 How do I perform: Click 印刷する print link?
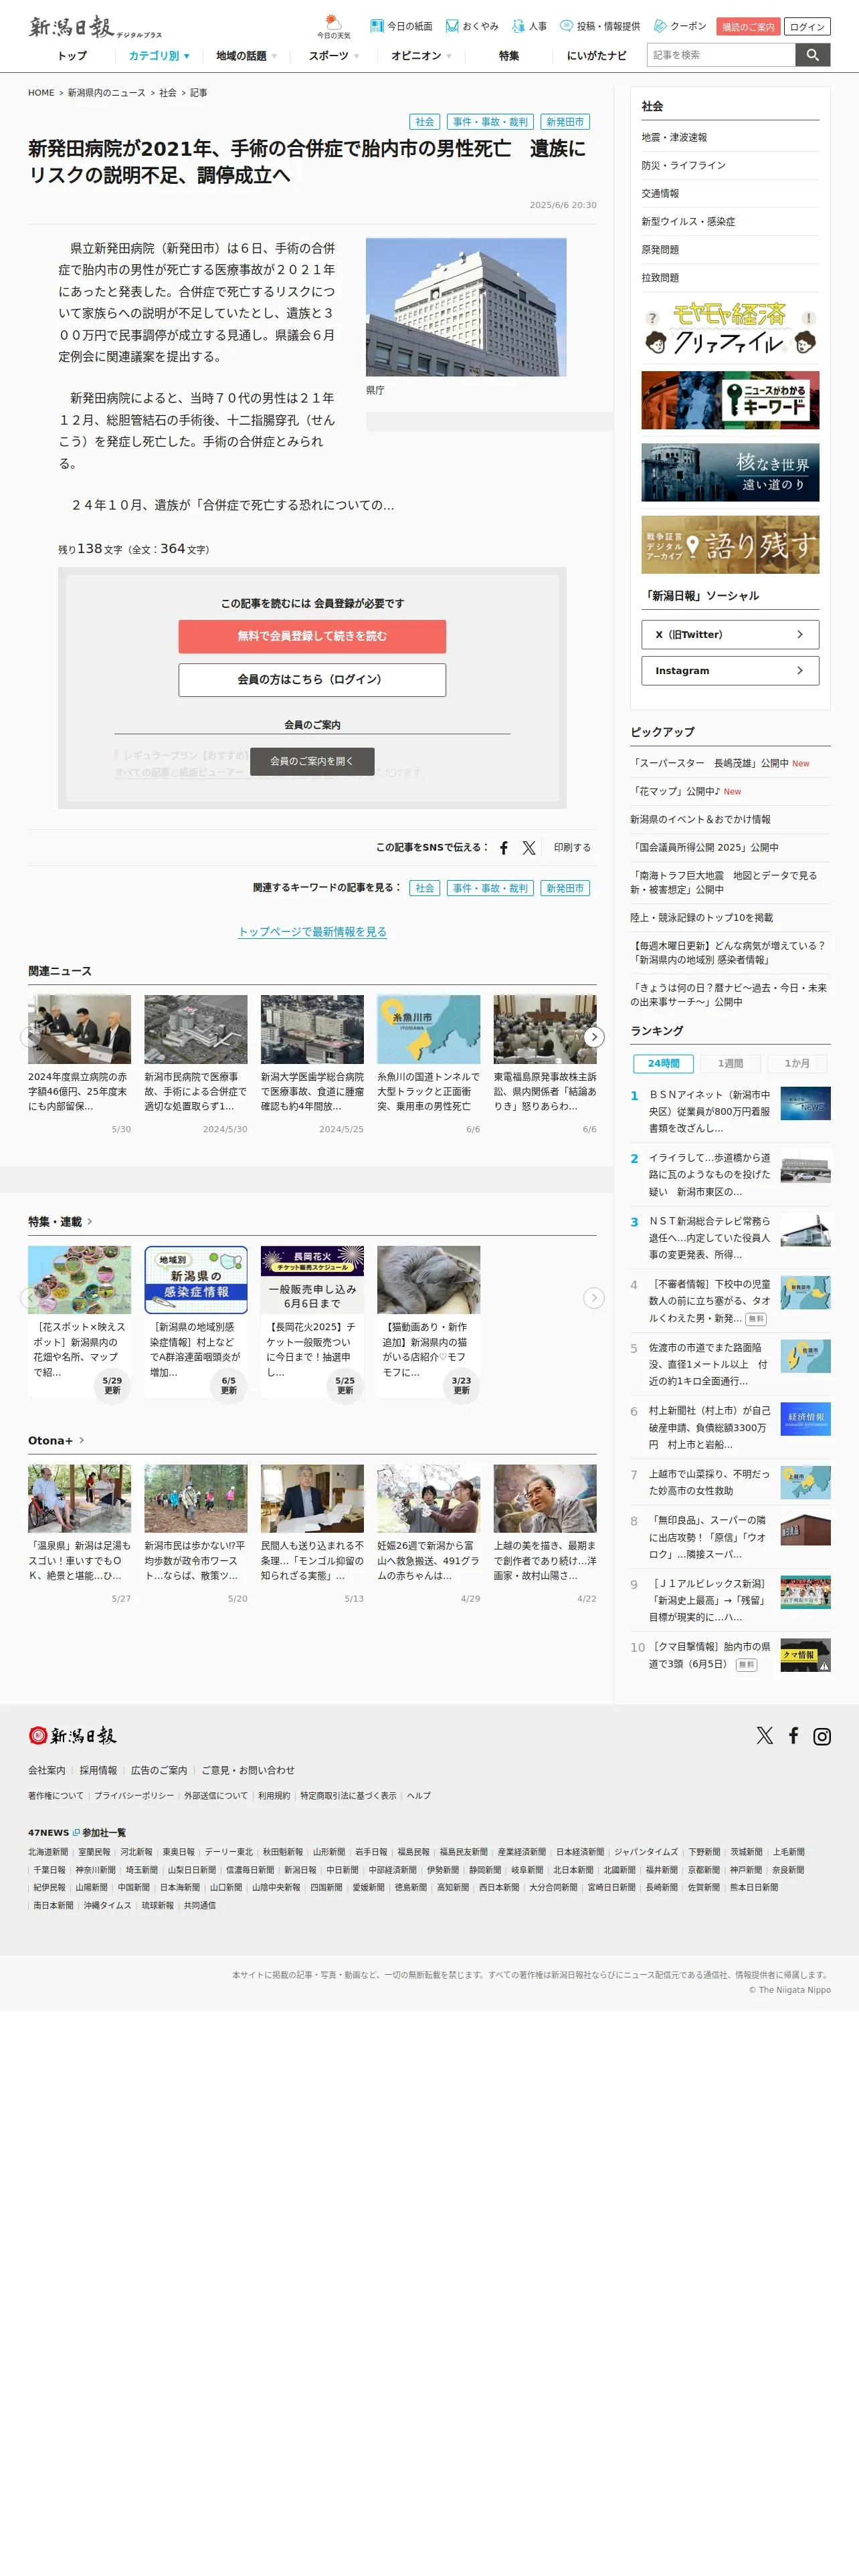tap(572, 848)
